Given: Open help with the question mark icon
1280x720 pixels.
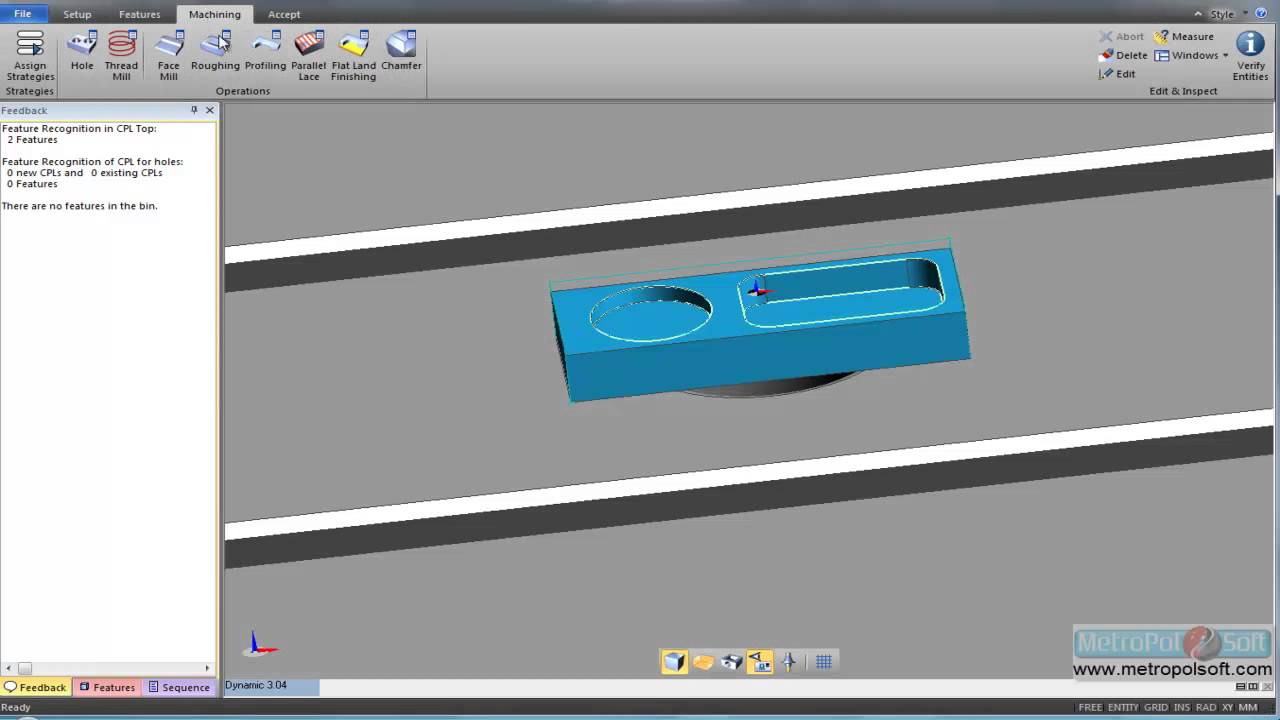Looking at the screenshot, I should pyautogui.click(x=1261, y=13).
